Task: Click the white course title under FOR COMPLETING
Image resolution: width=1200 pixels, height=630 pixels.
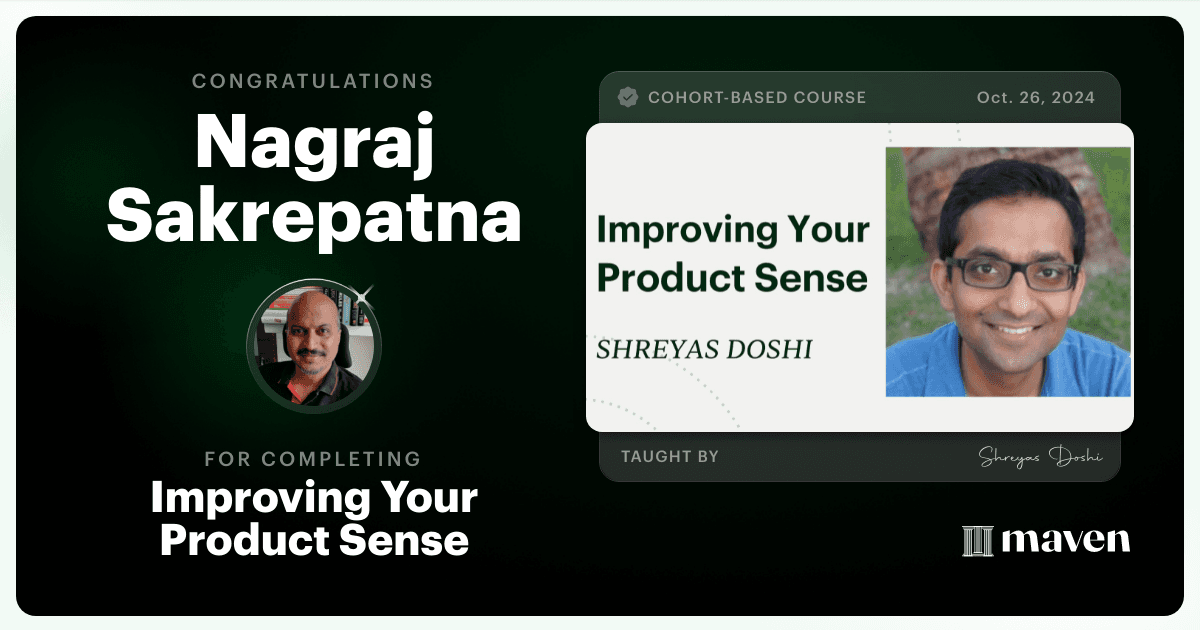Action: click(x=313, y=519)
